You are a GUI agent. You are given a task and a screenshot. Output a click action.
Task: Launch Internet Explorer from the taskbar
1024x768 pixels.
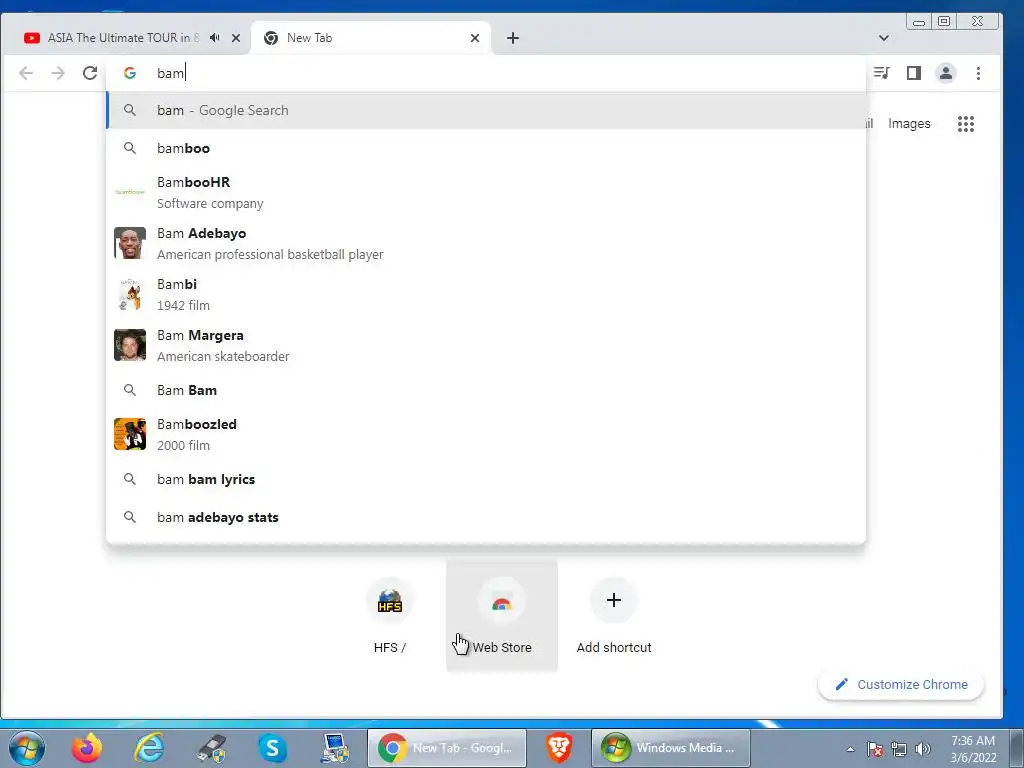pyautogui.click(x=148, y=748)
